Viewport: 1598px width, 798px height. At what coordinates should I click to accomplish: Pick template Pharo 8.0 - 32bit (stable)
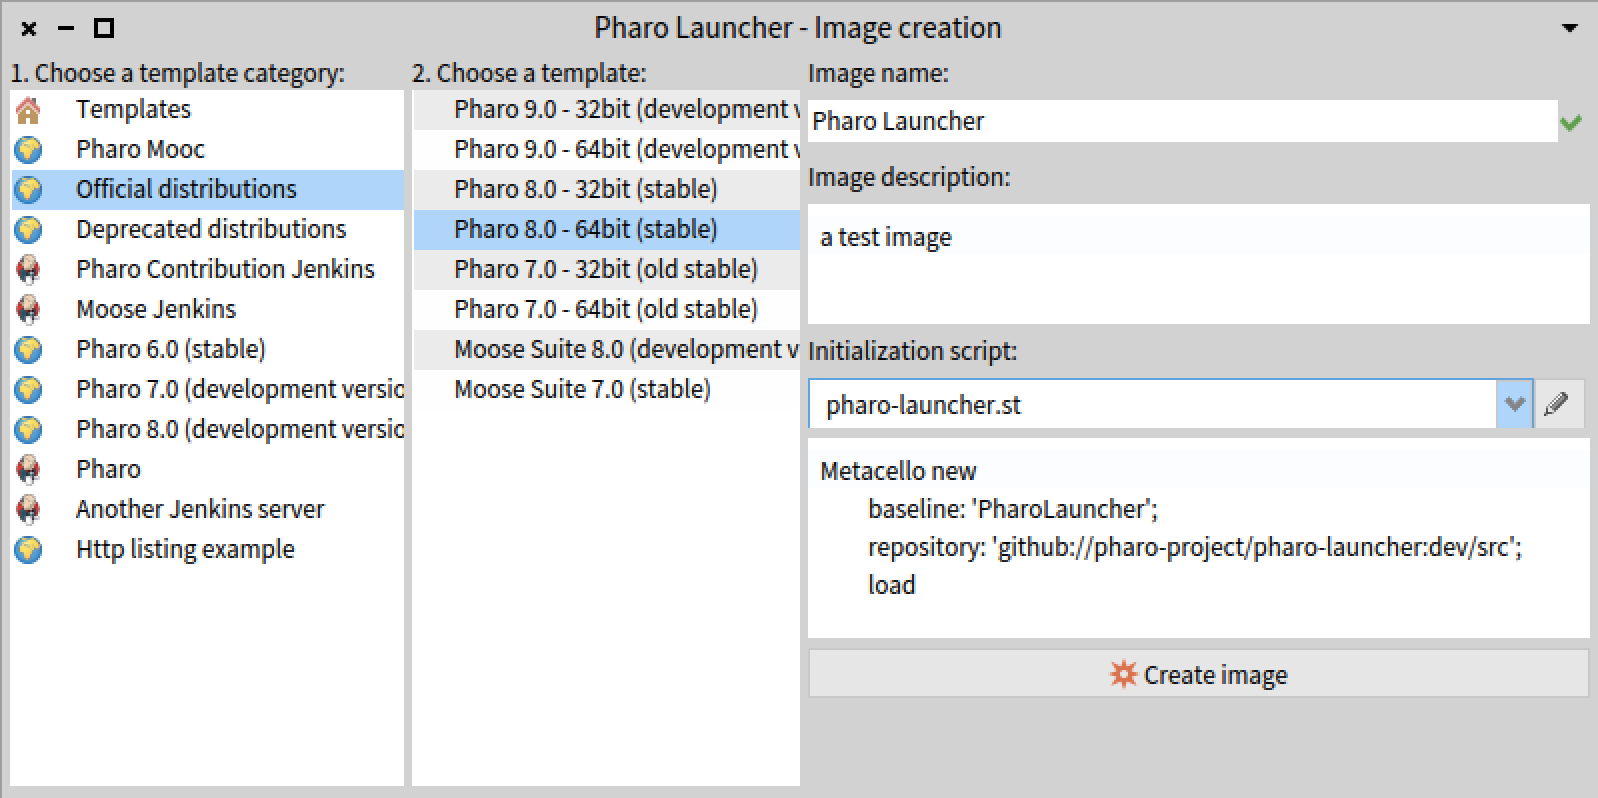pyautogui.click(x=607, y=190)
